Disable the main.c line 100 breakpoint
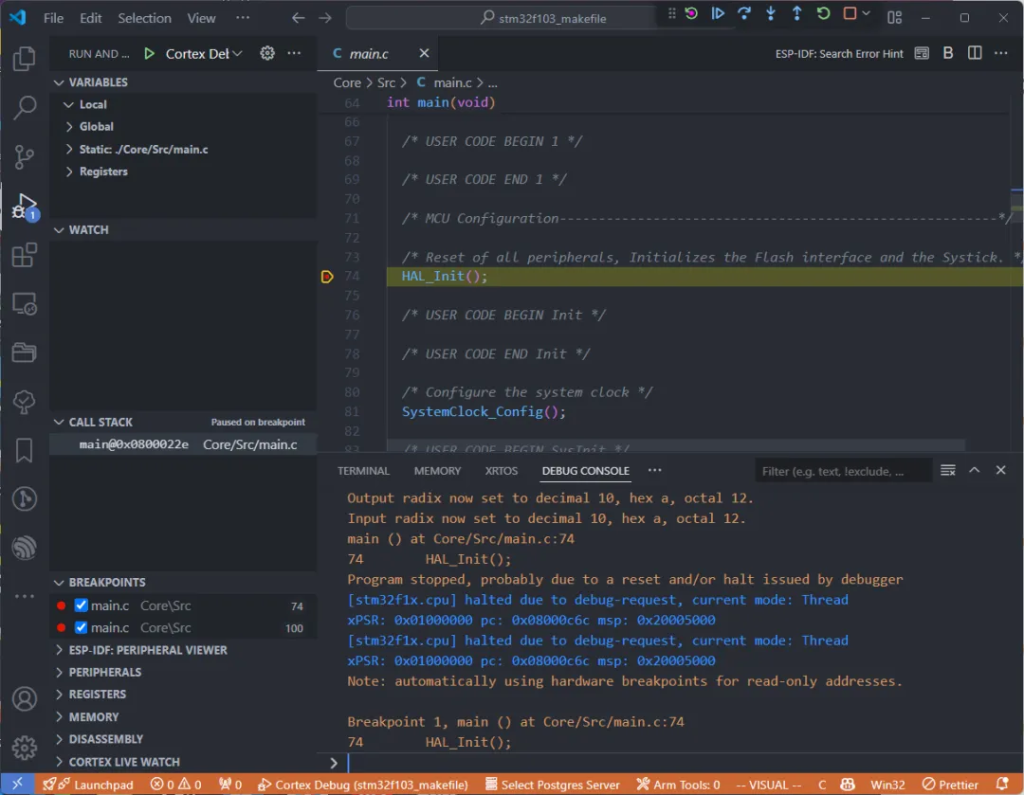Screen dimensions: 1024x795 pos(82,628)
